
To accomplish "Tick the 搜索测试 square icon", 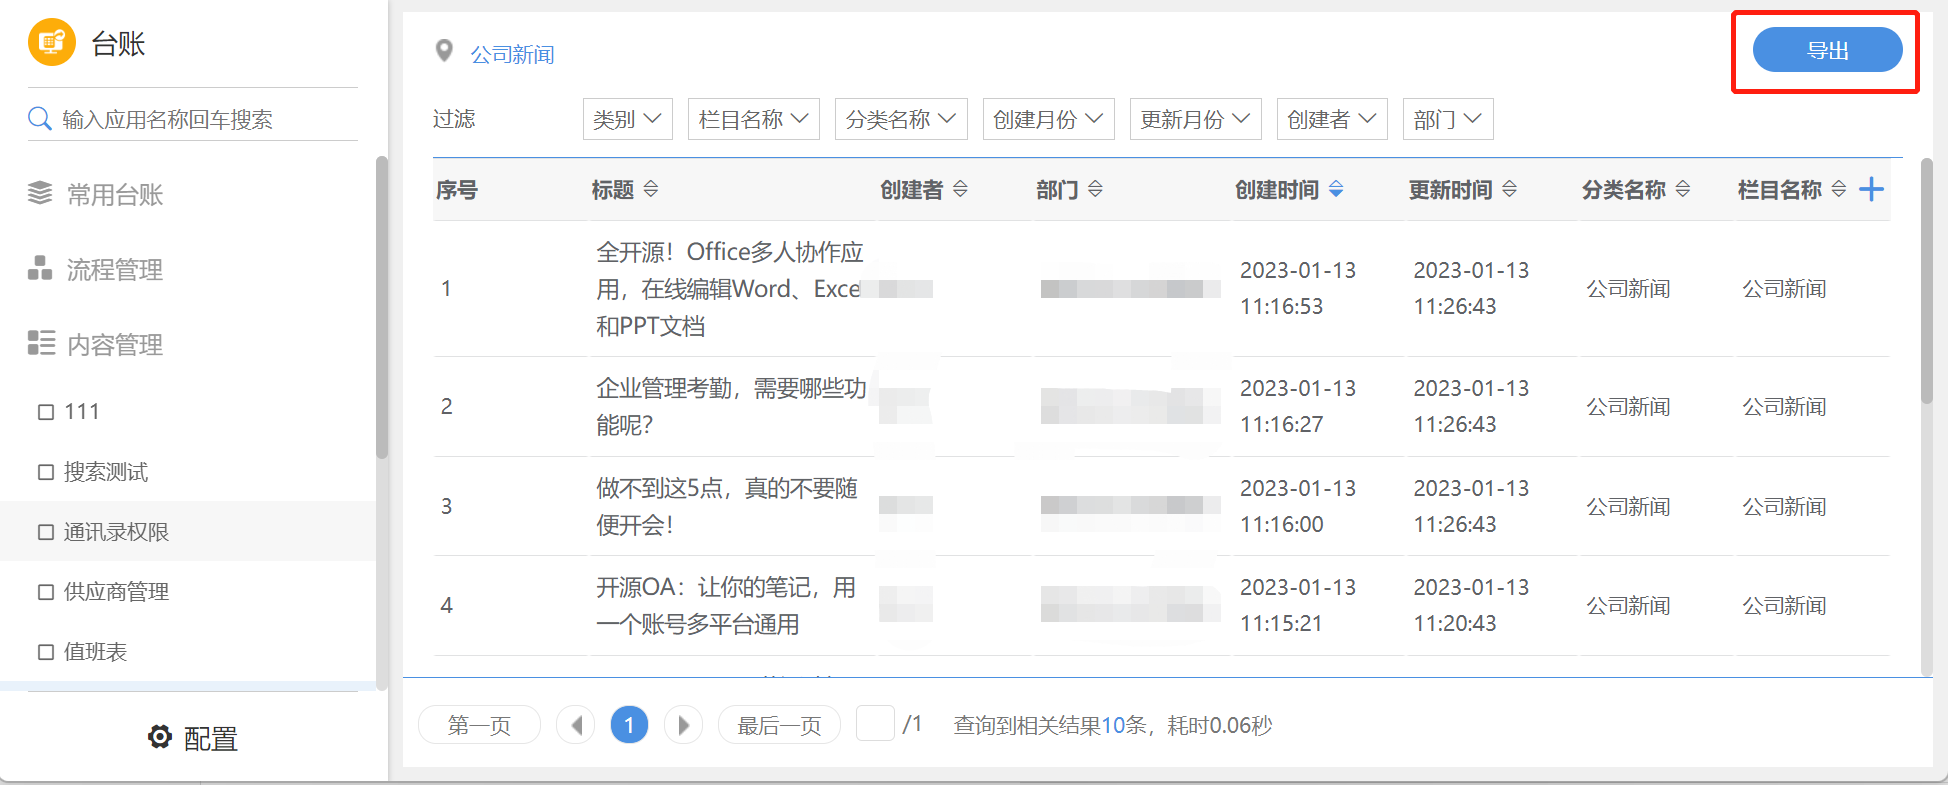I will 46,472.
